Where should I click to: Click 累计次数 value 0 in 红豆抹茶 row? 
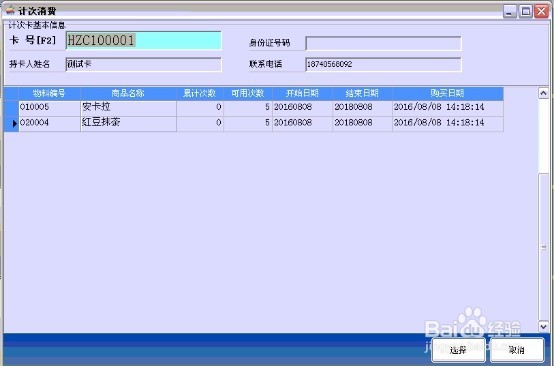point(200,123)
